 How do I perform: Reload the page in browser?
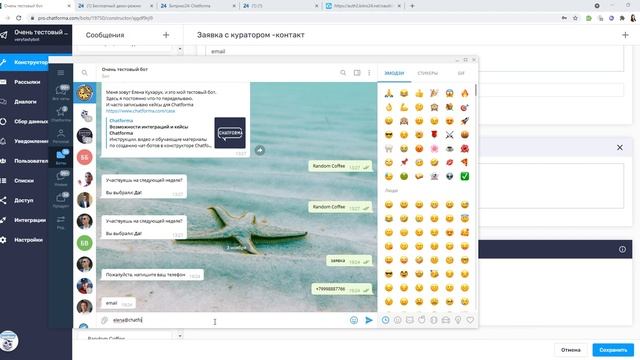pos(19,18)
